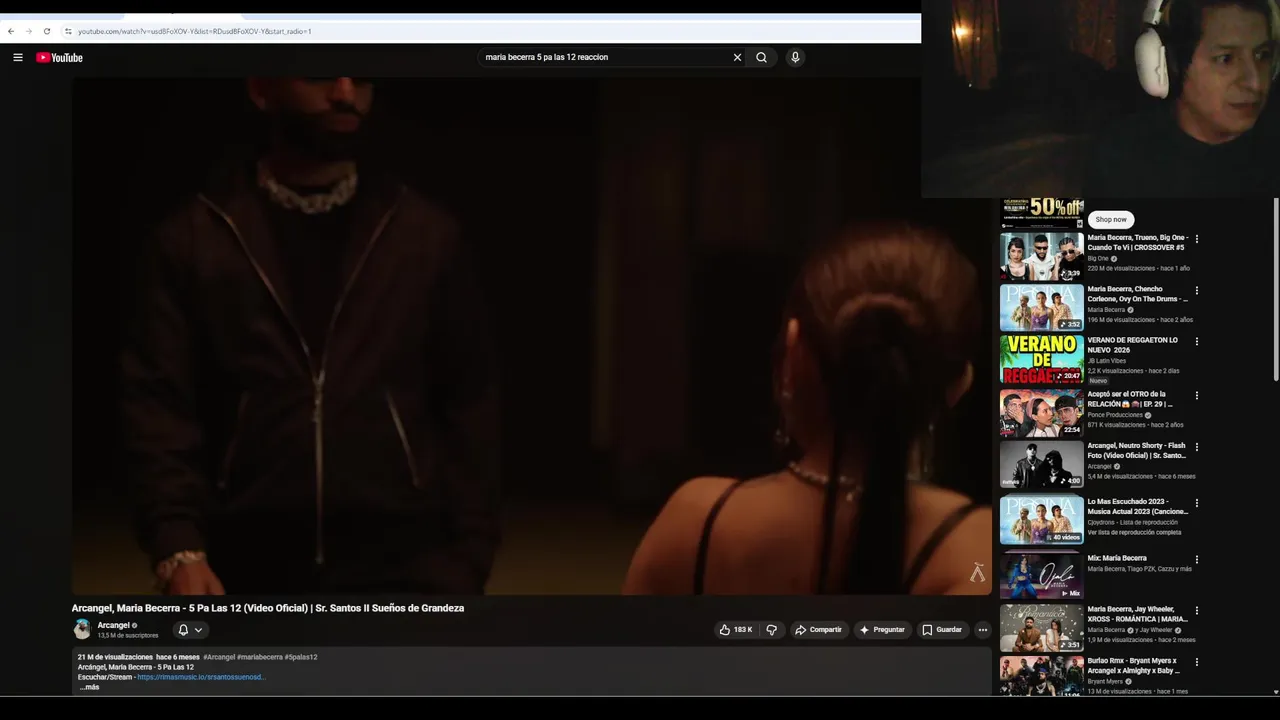Open options for Lo Mas Escuchado 2023
Image resolution: width=1280 pixels, height=720 pixels.
(1196, 503)
